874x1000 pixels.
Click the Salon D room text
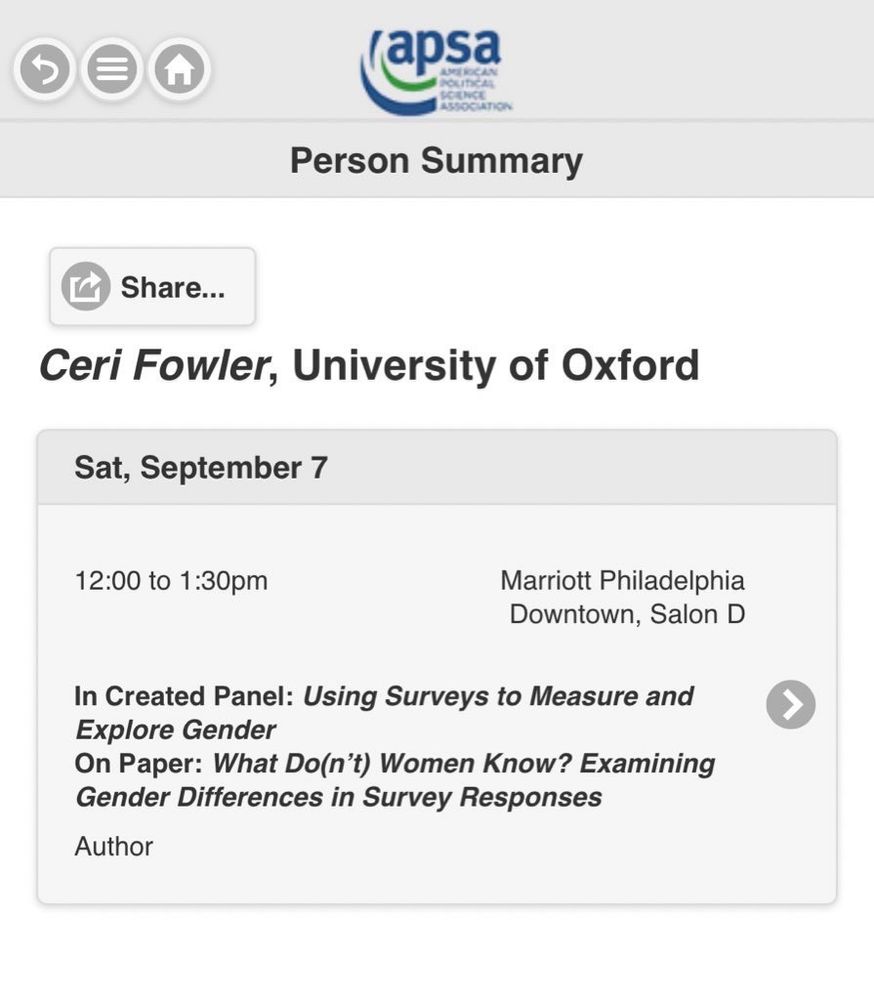click(697, 614)
